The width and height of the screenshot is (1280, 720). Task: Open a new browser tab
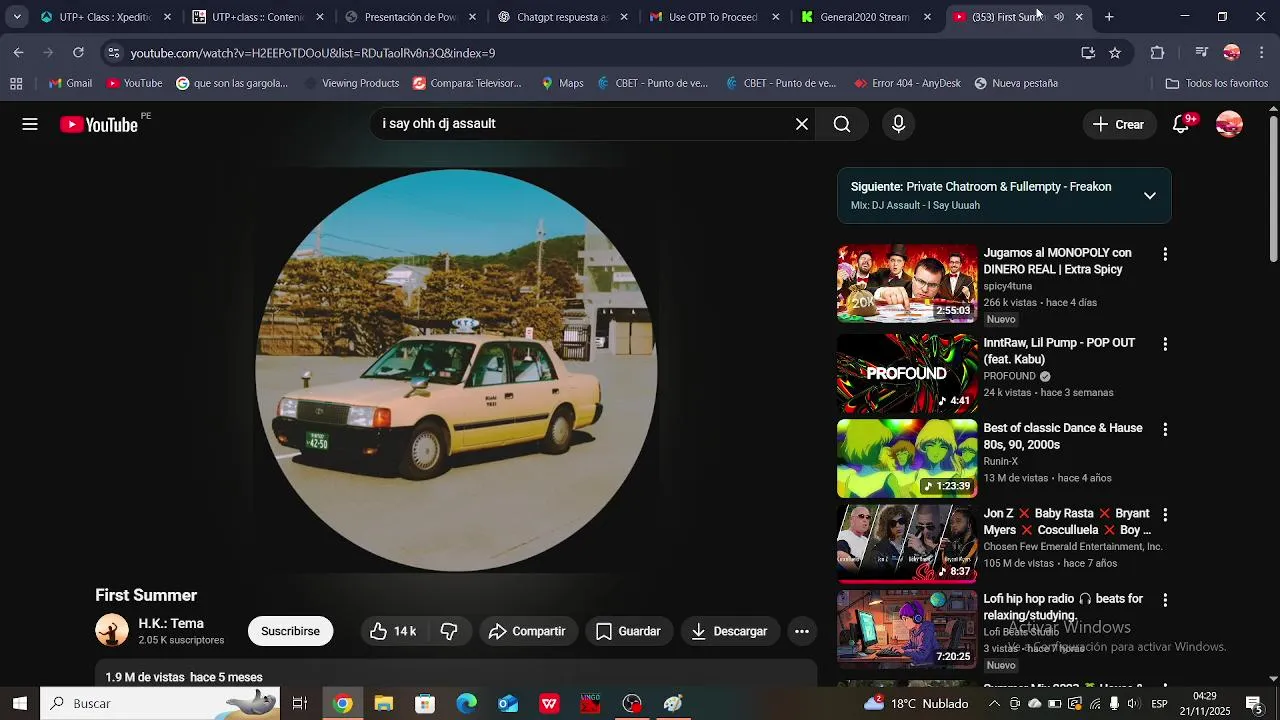click(x=1109, y=17)
